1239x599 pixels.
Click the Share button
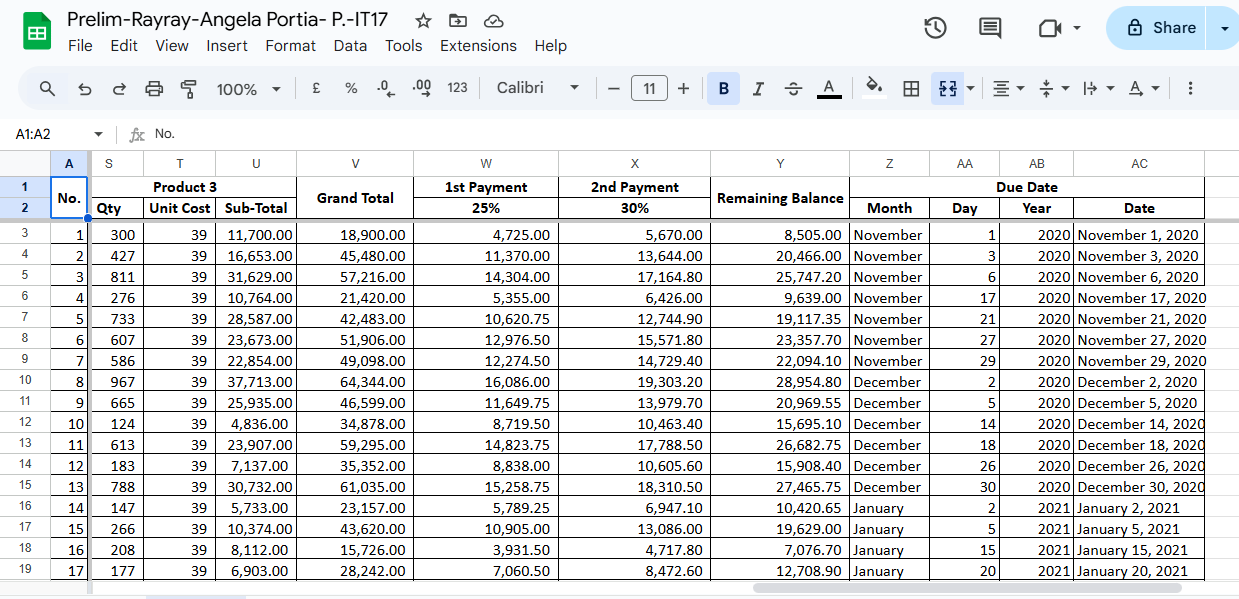pos(1160,28)
